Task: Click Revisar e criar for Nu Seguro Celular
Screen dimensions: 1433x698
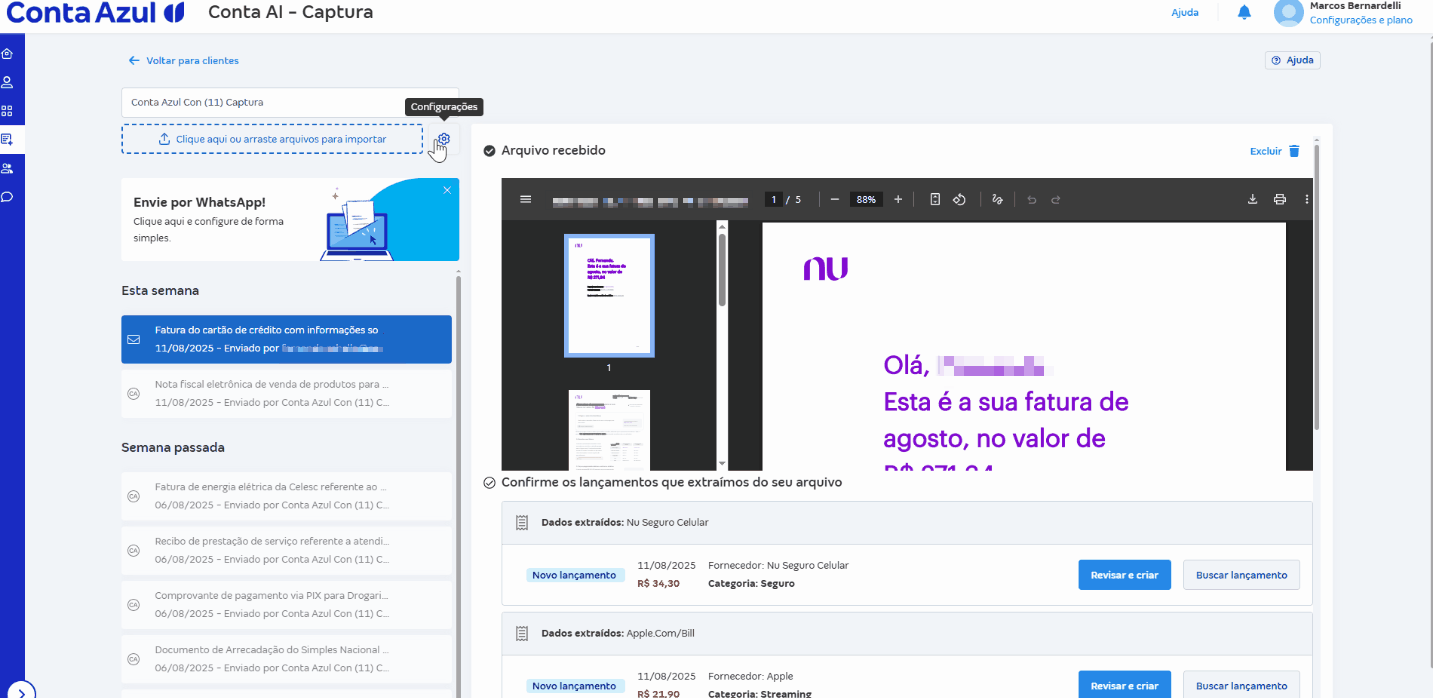Action: 1124,575
